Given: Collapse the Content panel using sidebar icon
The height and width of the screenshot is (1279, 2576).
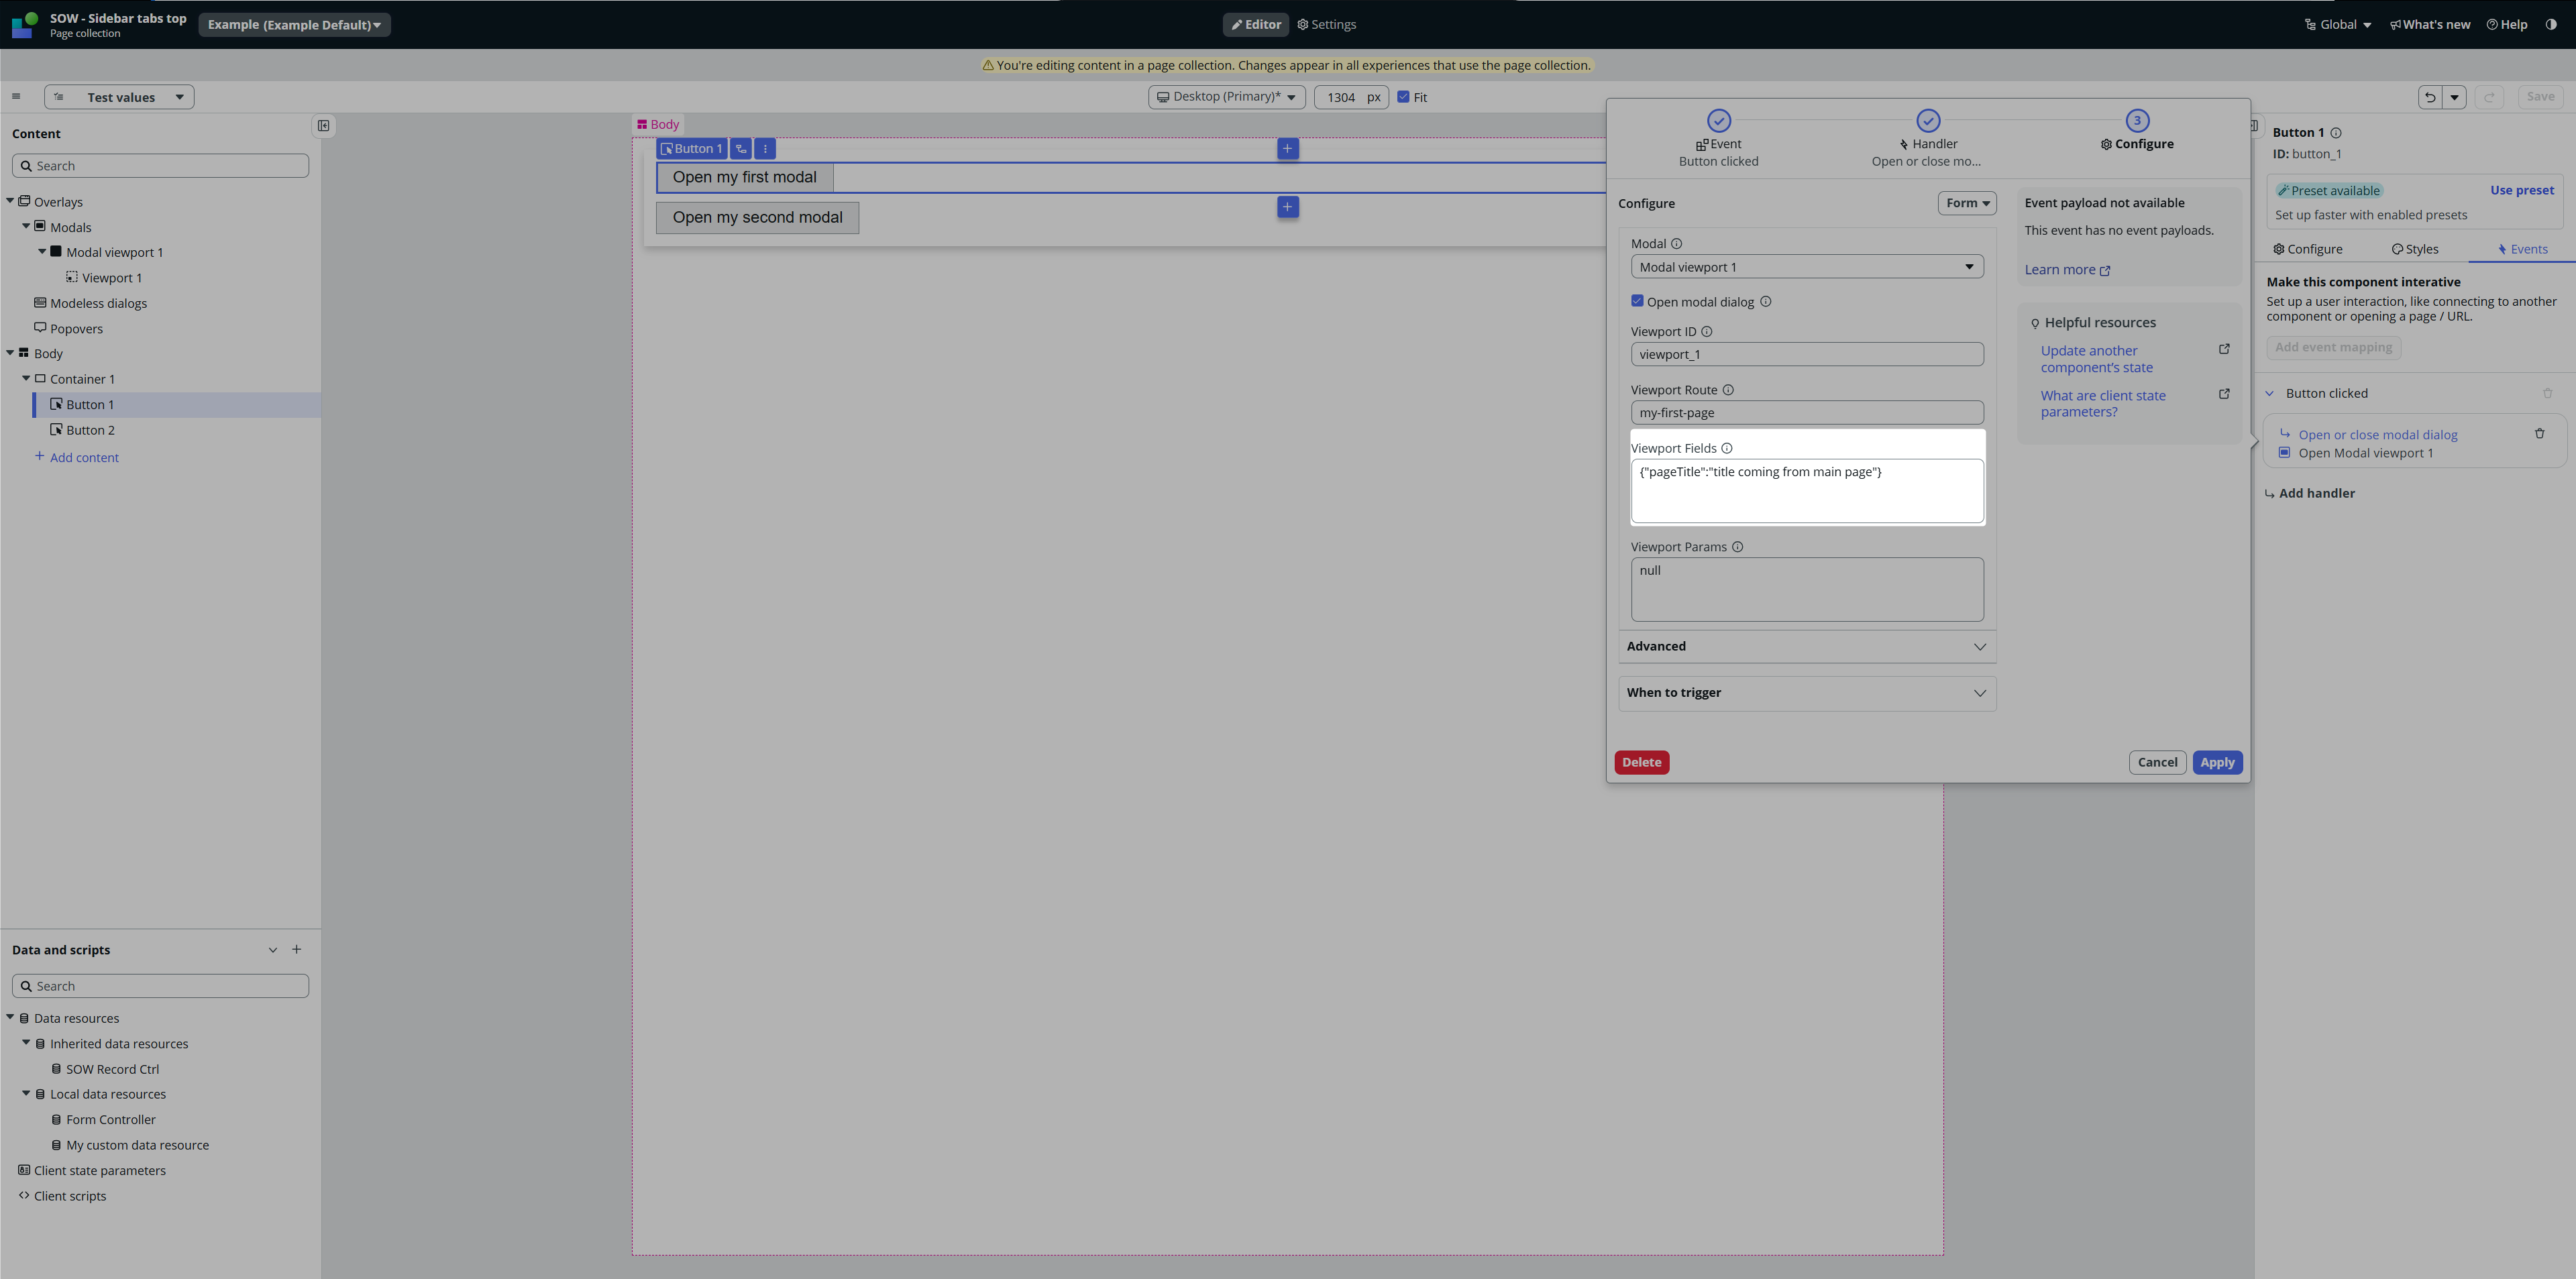Looking at the screenshot, I should (x=323, y=126).
